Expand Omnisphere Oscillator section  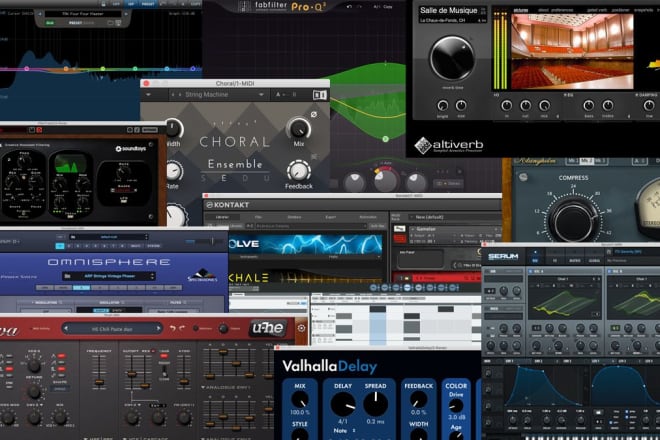pos(109,302)
